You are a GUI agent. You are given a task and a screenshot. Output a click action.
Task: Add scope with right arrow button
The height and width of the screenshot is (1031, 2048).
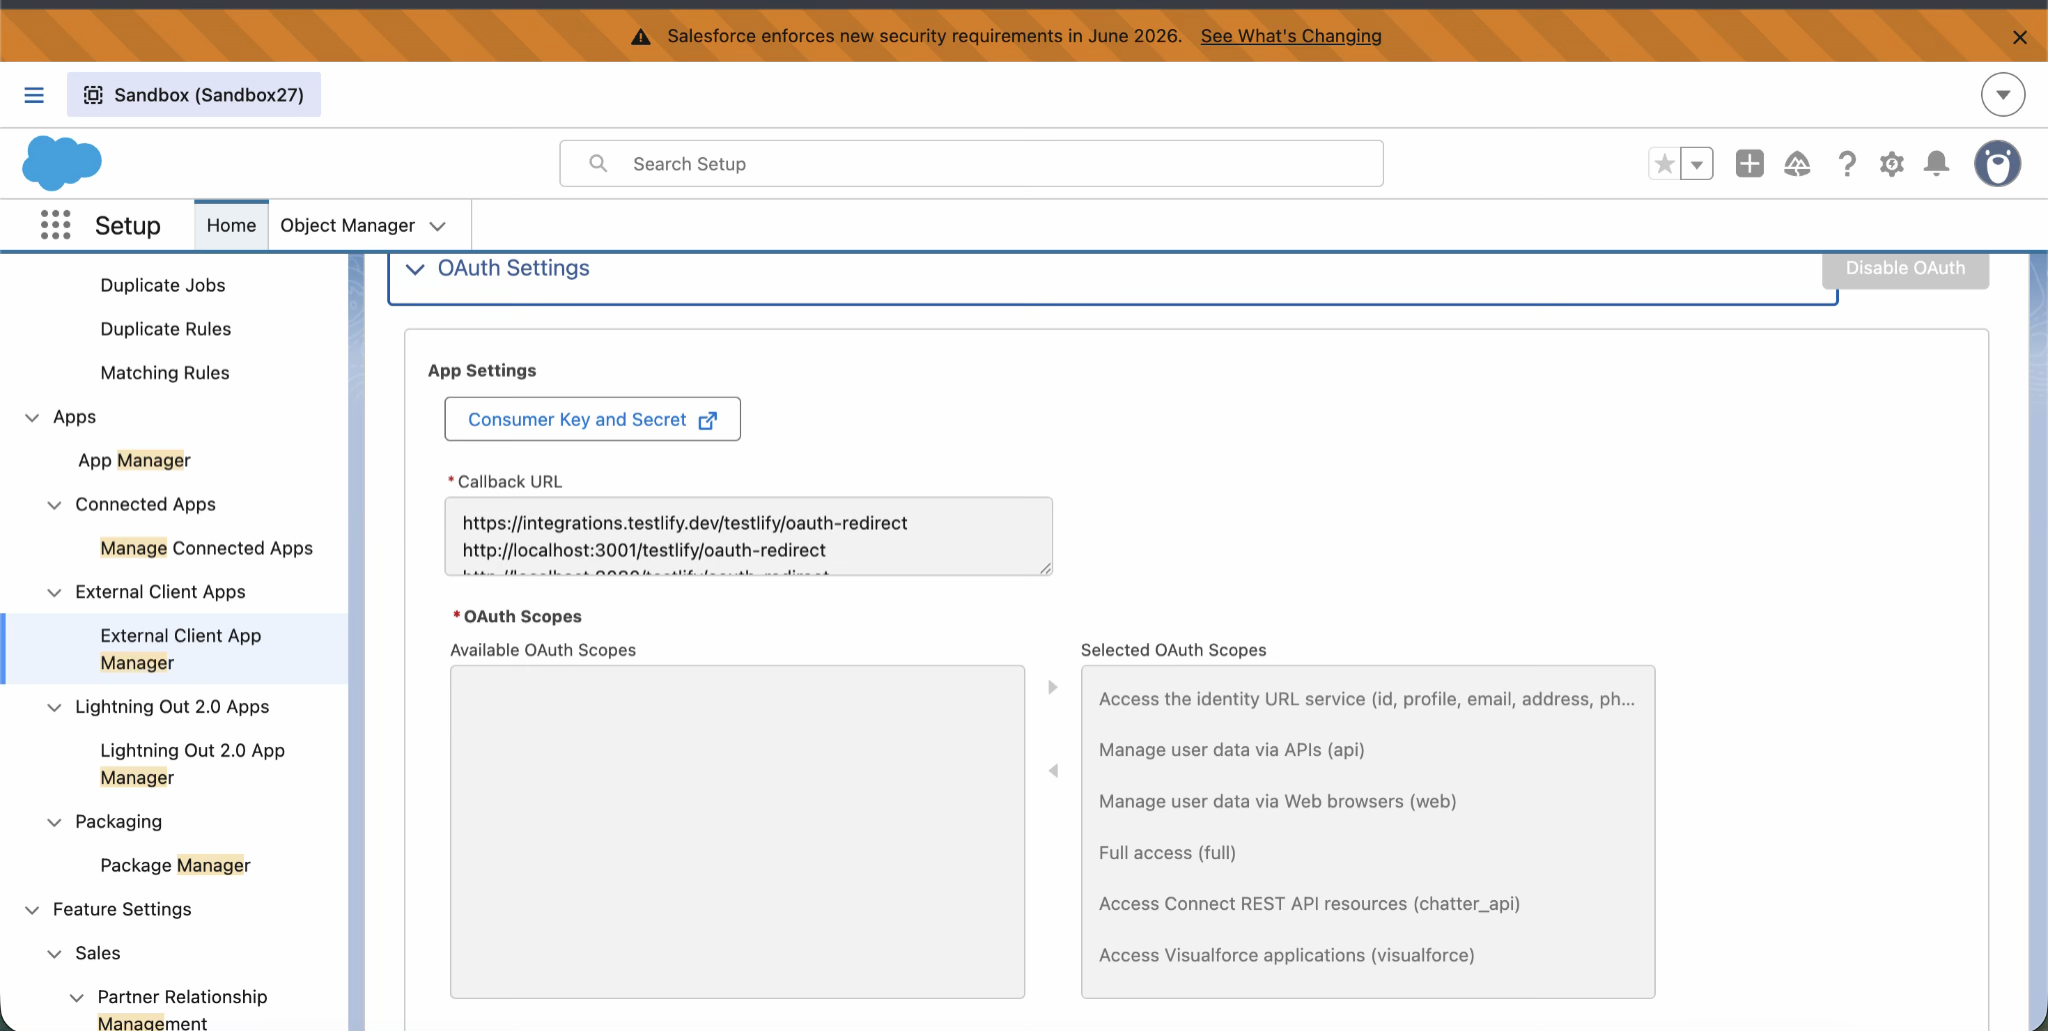(x=1053, y=687)
